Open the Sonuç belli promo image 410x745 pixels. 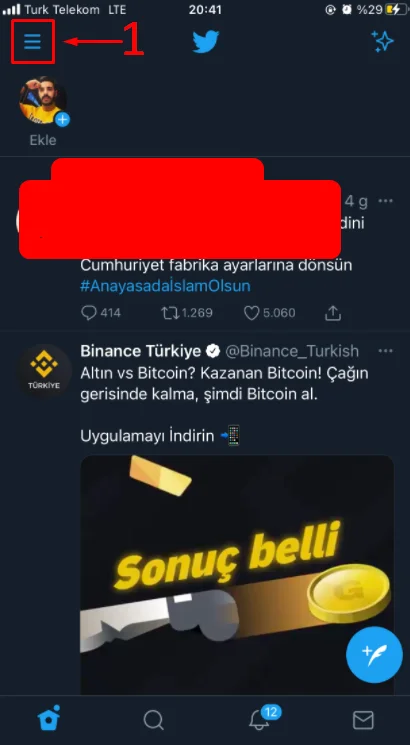tap(237, 574)
